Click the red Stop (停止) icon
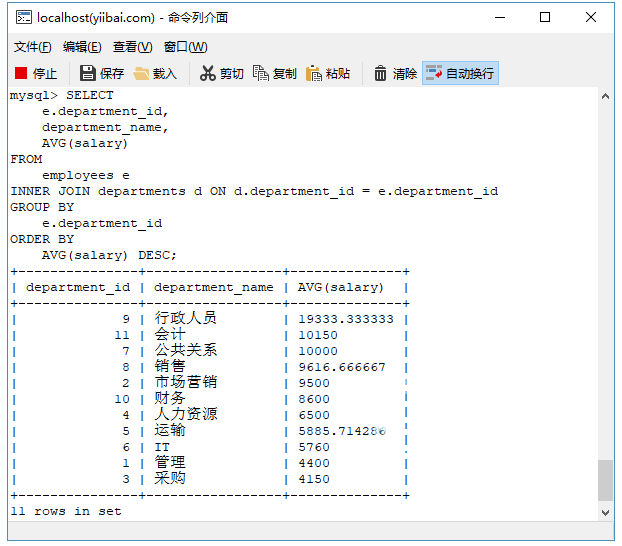The image size is (622, 546). click(x=21, y=73)
